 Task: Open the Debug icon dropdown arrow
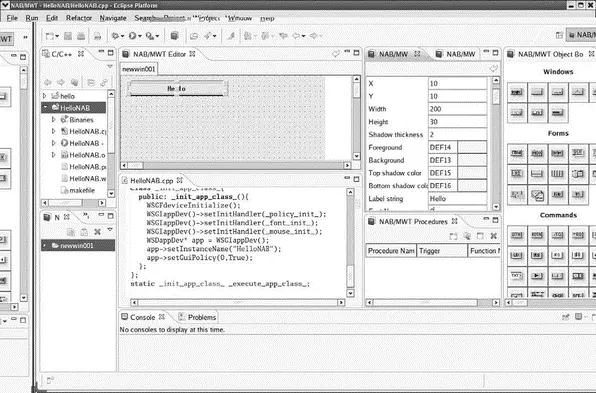(x=122, y=36)
